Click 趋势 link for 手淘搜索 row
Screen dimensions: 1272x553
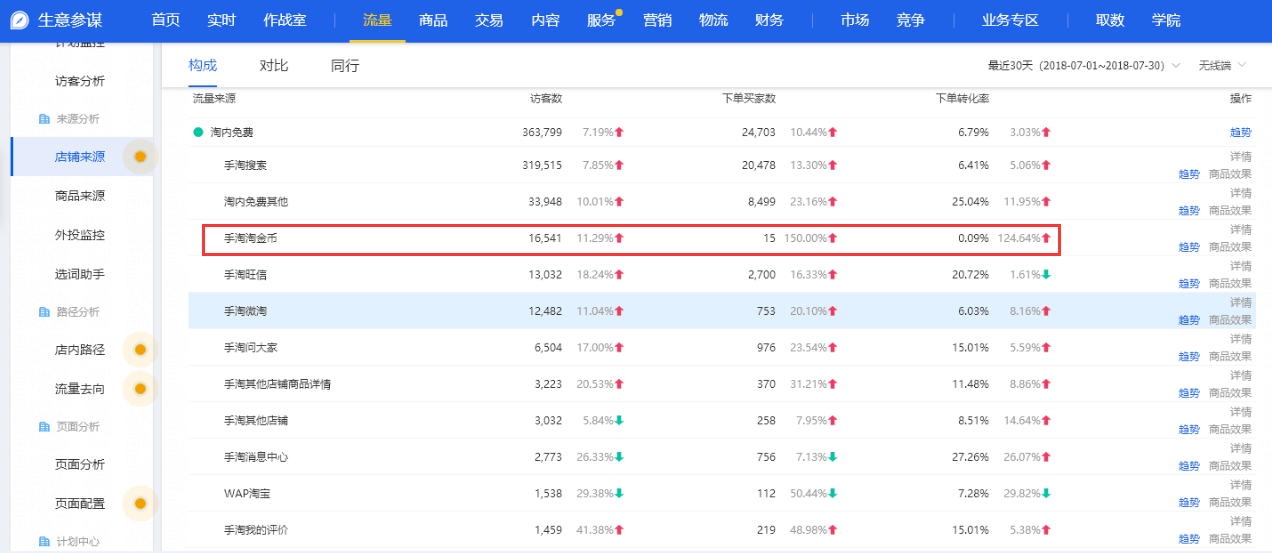pyautogui.click(x=1189, y=174)
